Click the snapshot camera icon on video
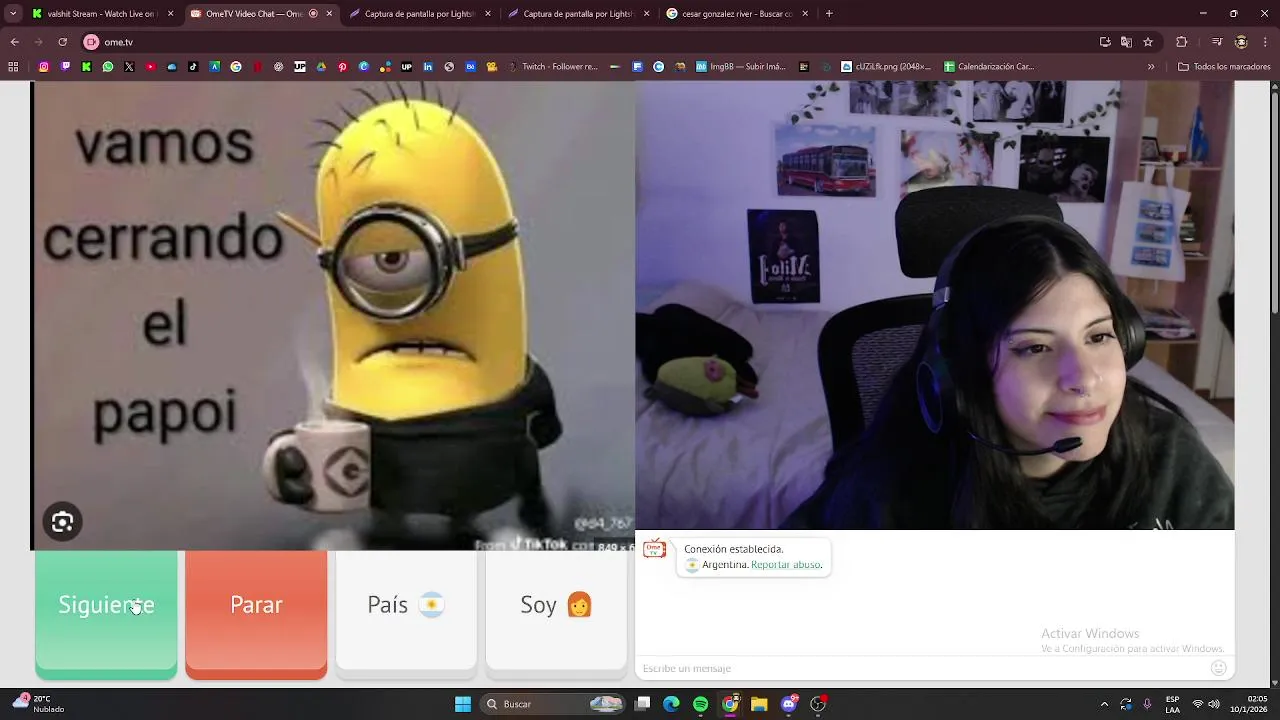1280x720 pixels. point(62,522)
